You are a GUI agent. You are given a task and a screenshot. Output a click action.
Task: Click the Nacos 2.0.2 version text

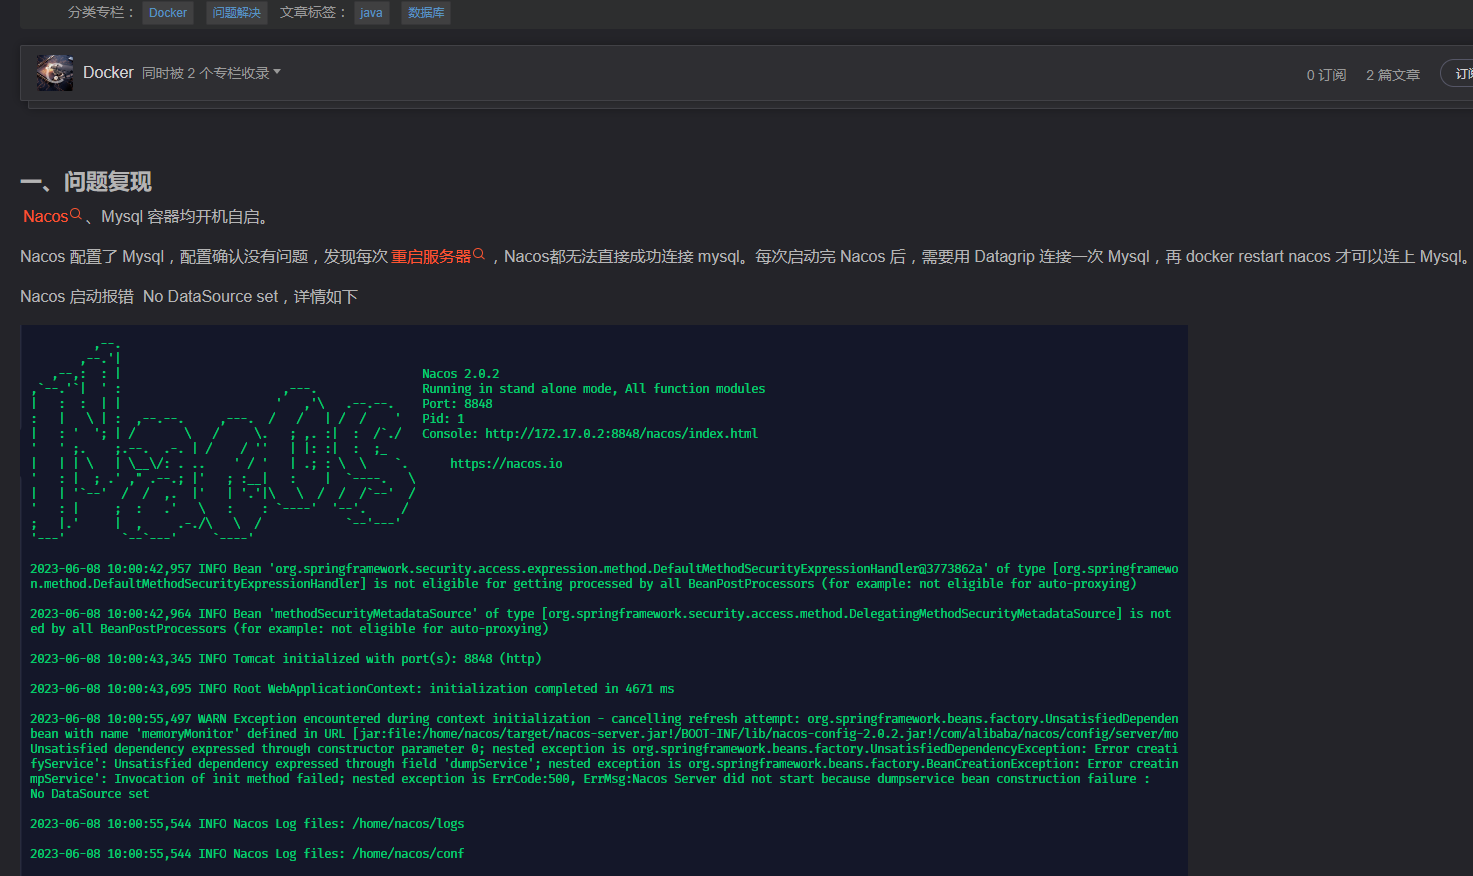tap(460, 374)
